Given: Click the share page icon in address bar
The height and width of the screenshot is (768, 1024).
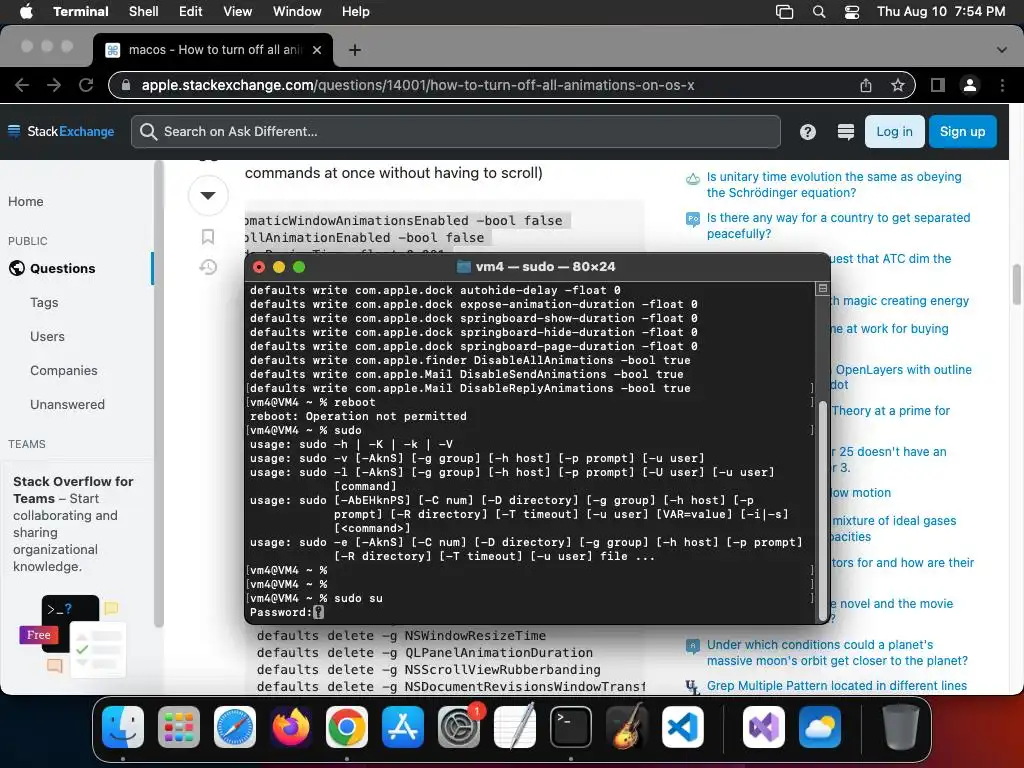Looking at the screenshot, I should click(x=866, y=85).
